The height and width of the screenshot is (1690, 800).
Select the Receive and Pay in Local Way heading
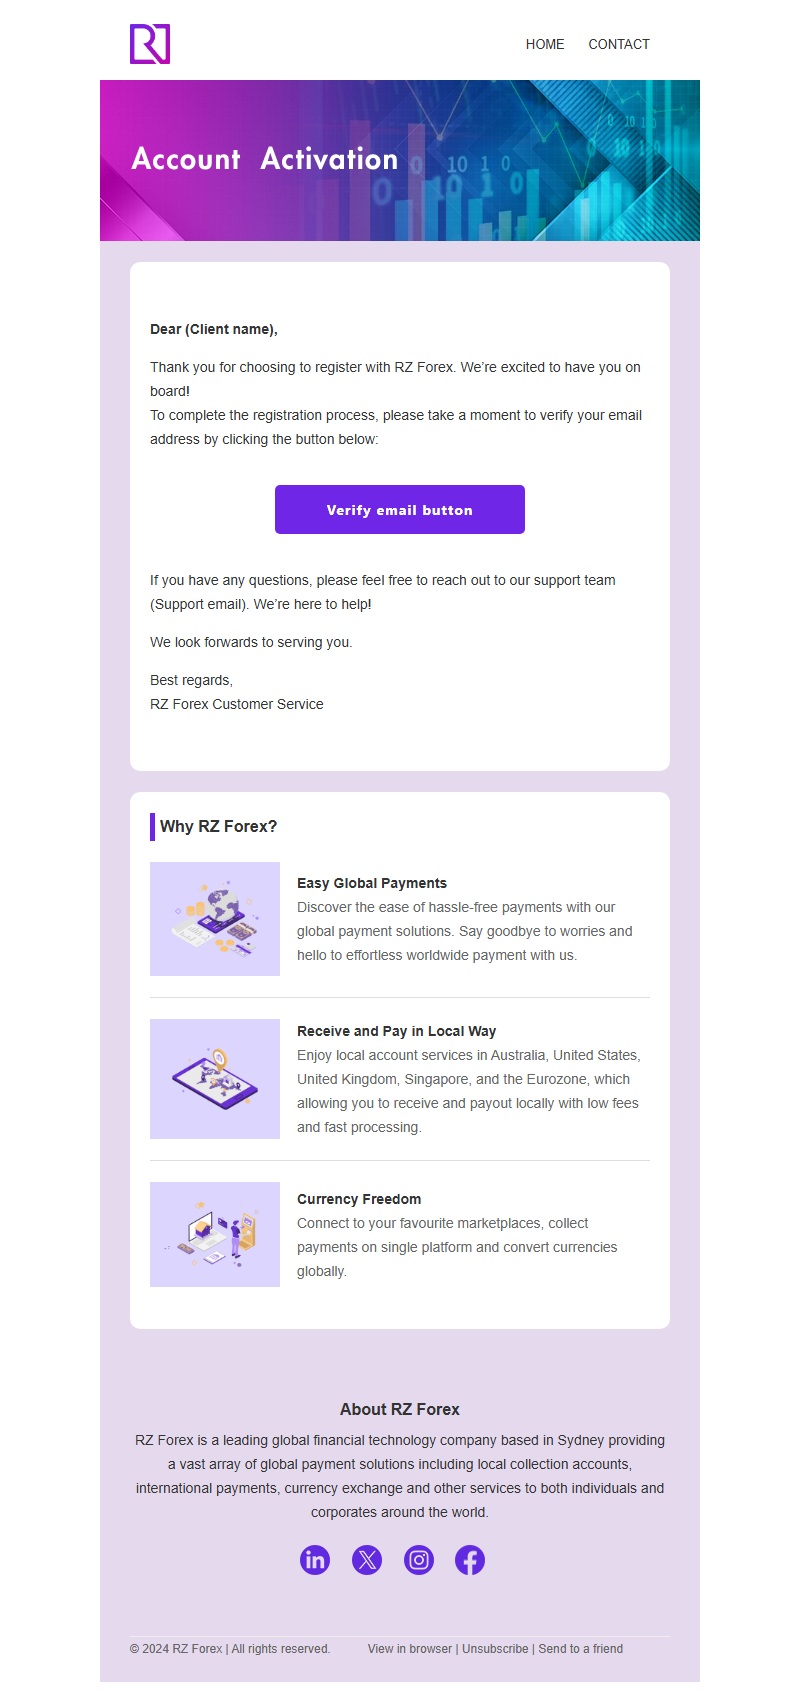[x=396, y=1031]
